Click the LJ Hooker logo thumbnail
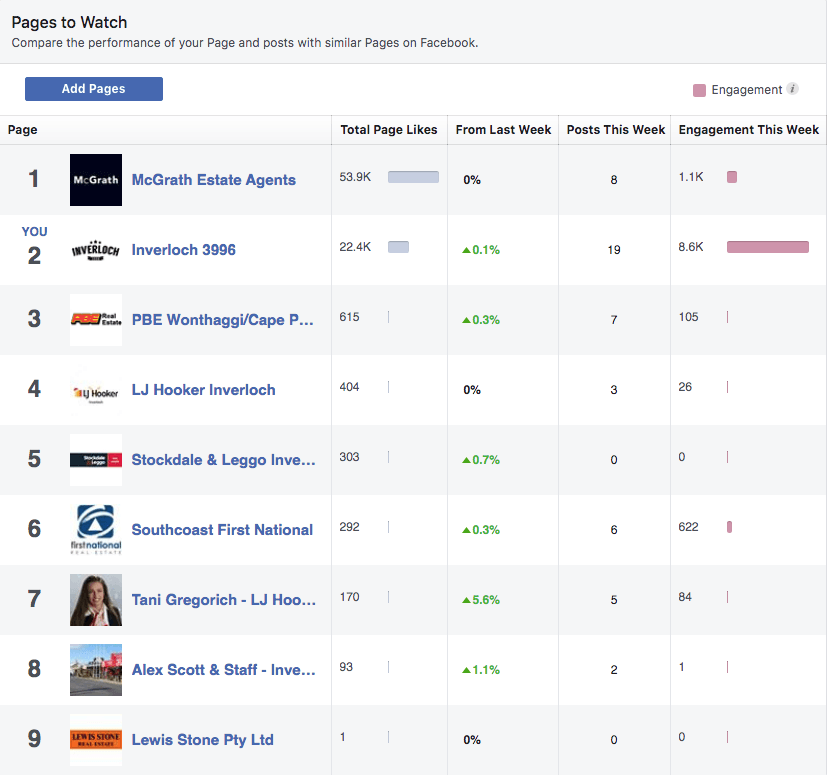827x775 pixels. [96, 390]
